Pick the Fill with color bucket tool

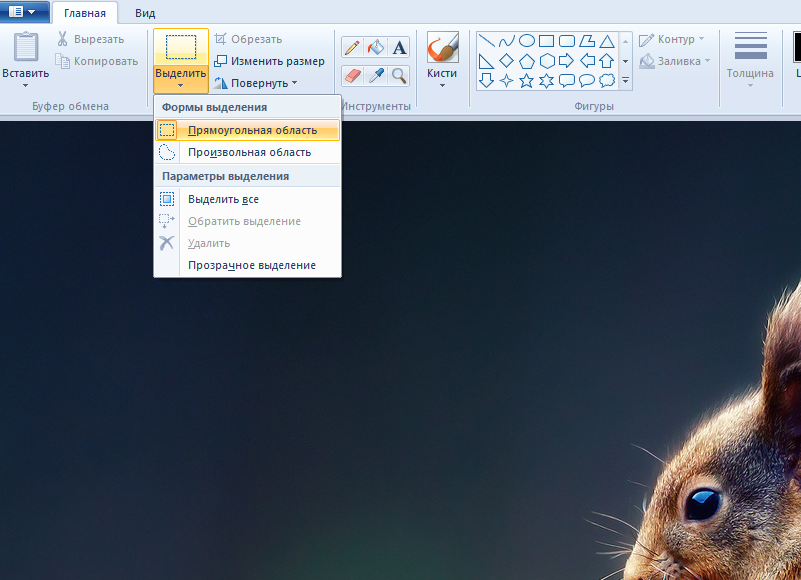[x=375, y=48]
